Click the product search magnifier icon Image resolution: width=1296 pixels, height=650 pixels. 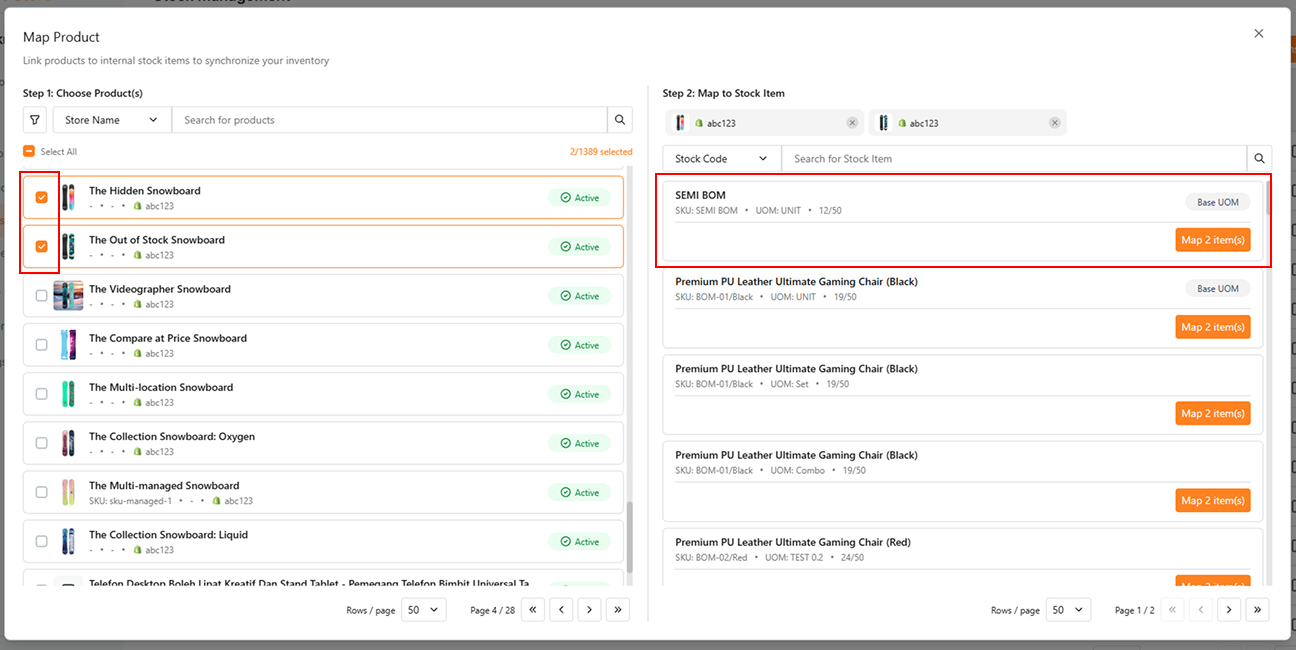coord(620,120)
